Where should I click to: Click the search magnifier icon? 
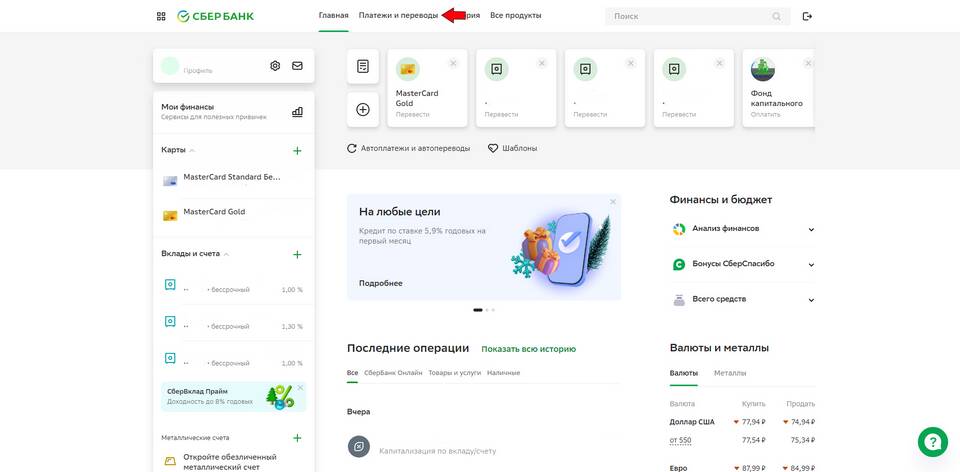pos(777,17)
